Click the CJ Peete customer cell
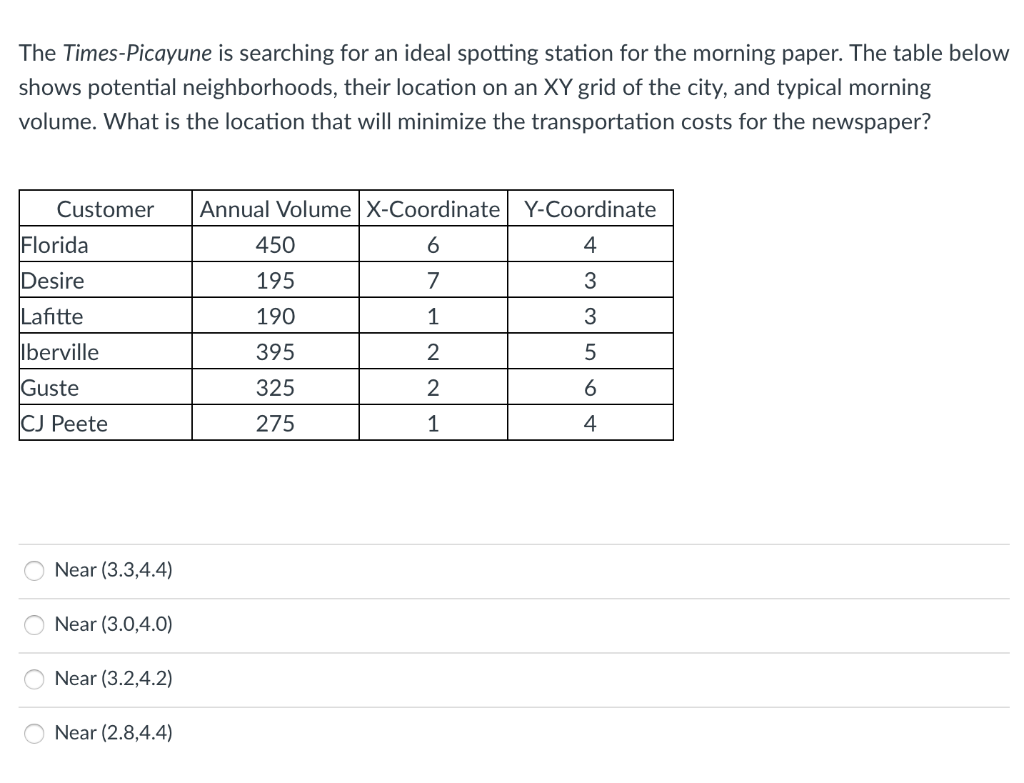The height and width of the screenshot is (783, 1024). coord(105,423)
